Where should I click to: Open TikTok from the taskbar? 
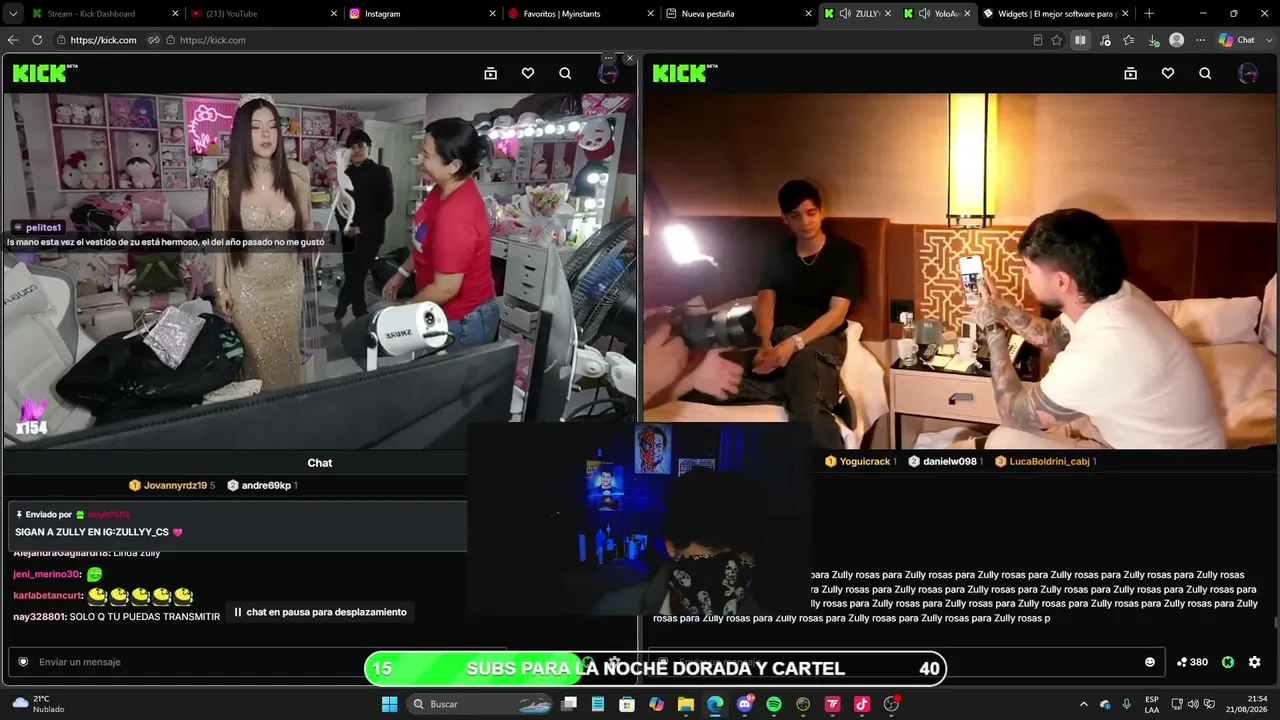pyautogui.click(x=862, y=704)
